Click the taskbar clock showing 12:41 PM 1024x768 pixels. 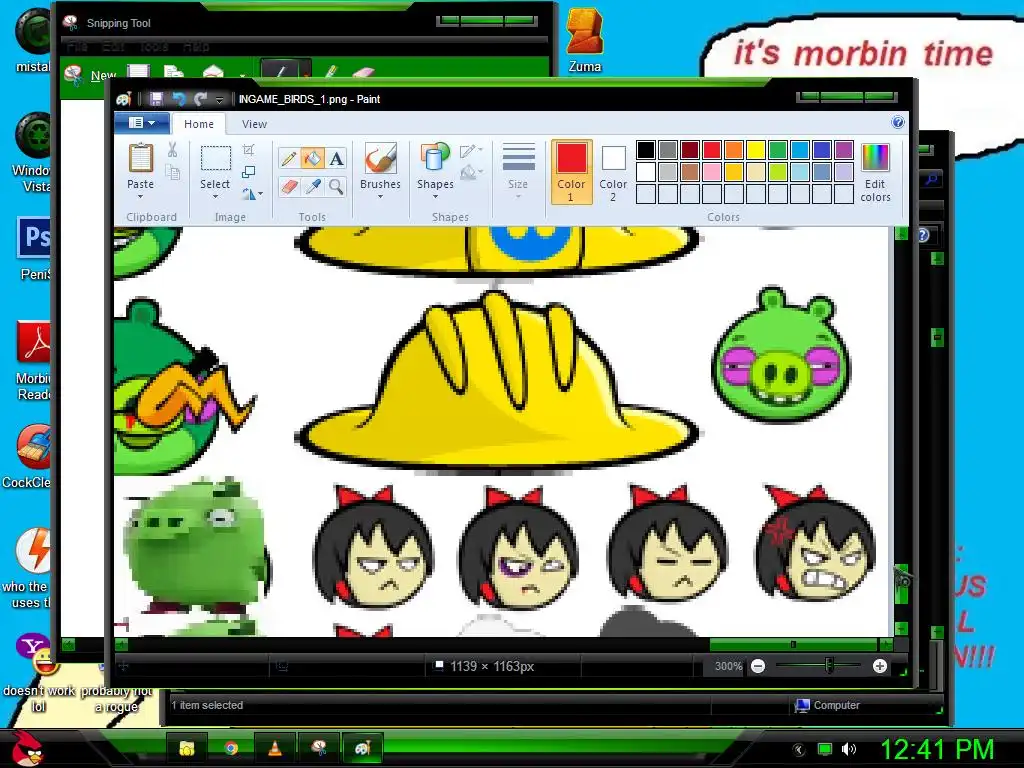pyautogui.click(x=937, y=749)
